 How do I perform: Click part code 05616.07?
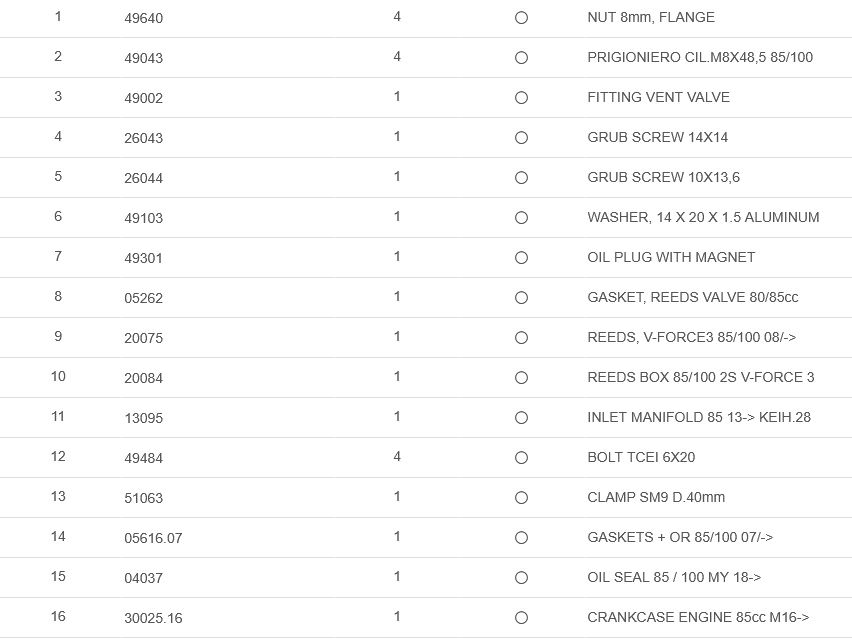coord(153,538)
